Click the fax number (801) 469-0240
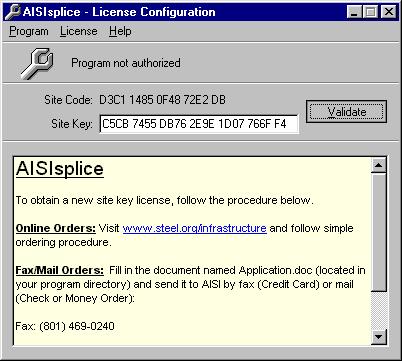The width and height of the screenshot is (402, 361). (77, 326)
